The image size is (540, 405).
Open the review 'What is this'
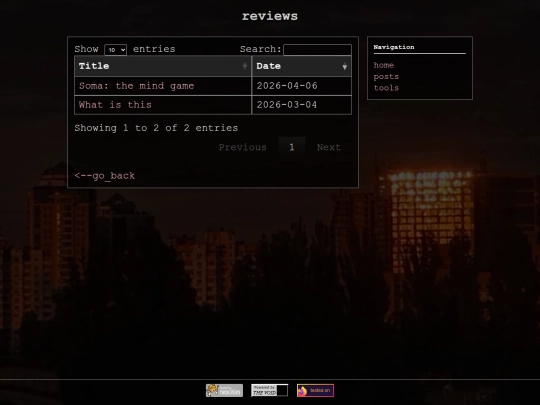tap(115, 105)
